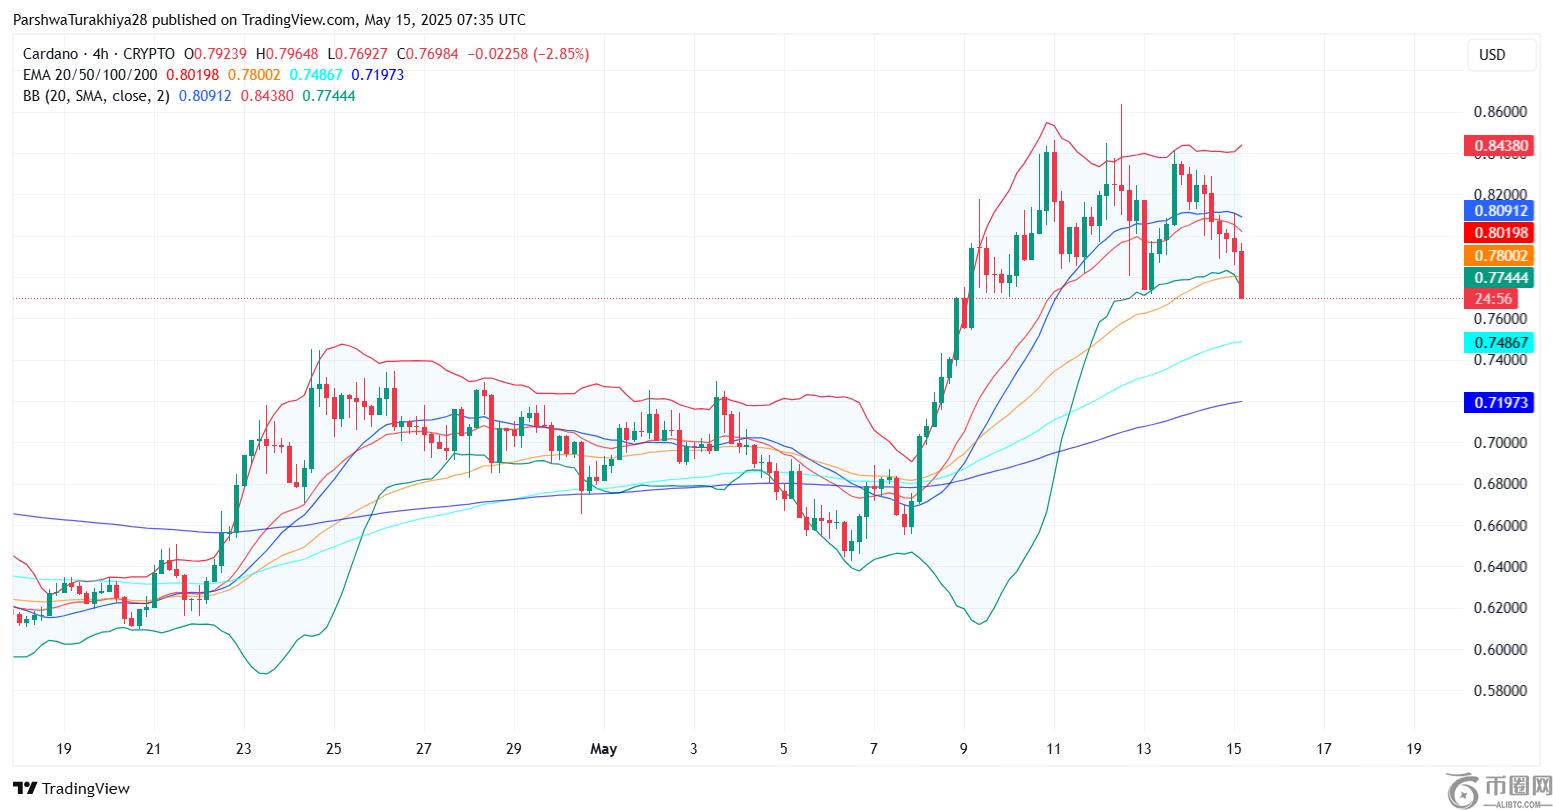This screenshot has width=1553, height=810.
Task: Click the cyan 0.74867 EMA price tag
Action: 1499,342
